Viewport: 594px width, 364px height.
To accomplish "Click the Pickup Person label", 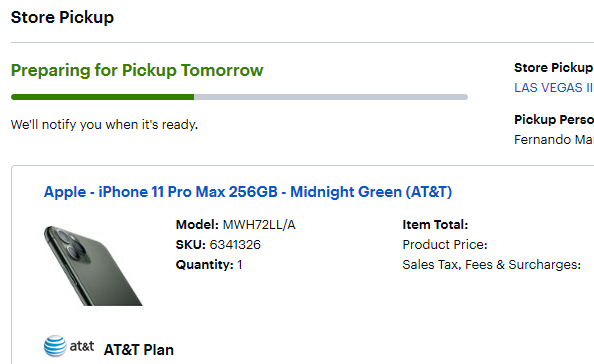I will [554, 120].
